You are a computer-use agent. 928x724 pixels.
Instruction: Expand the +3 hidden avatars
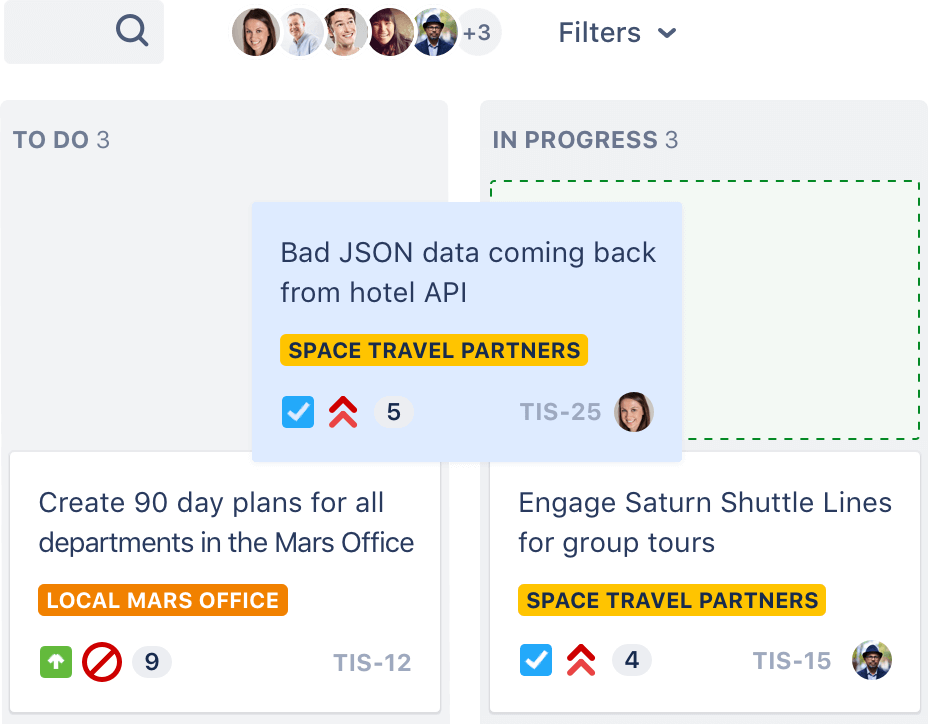(477, 31)
